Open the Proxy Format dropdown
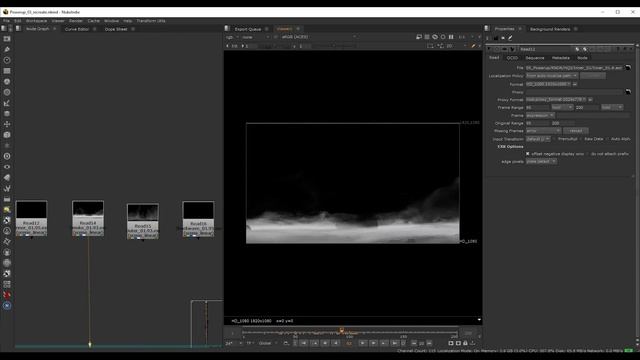 556,100
